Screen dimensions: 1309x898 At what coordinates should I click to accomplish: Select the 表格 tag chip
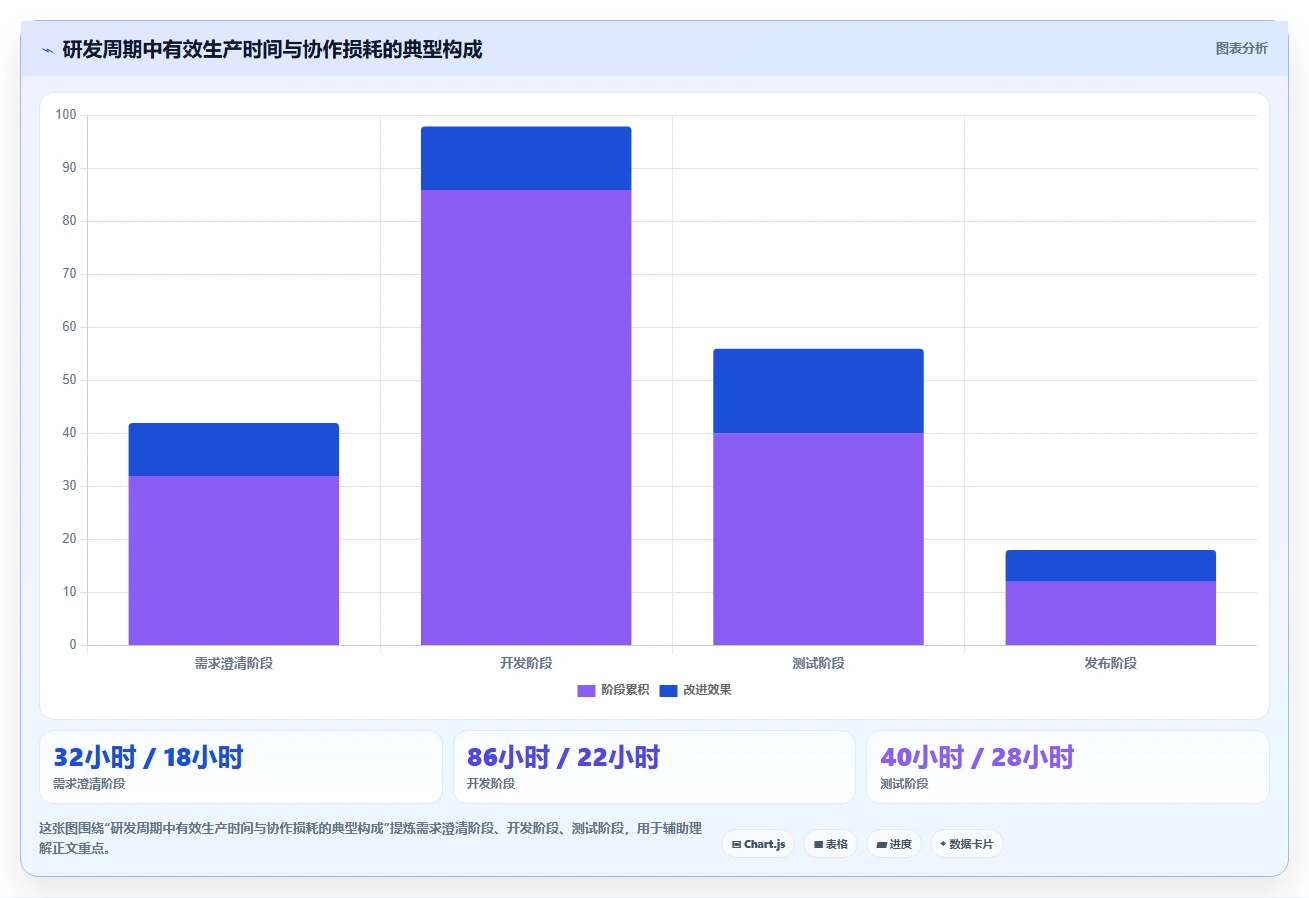pyautogui.click(x=830, y=844)
